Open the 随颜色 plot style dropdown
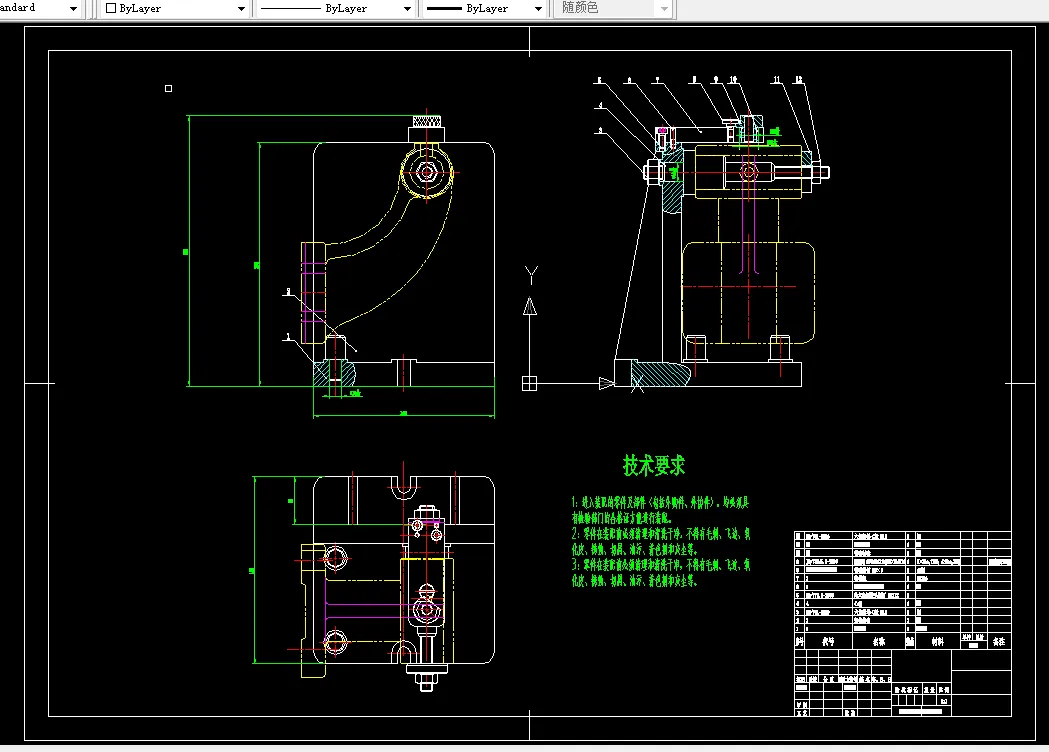 (x=664, y=9)
